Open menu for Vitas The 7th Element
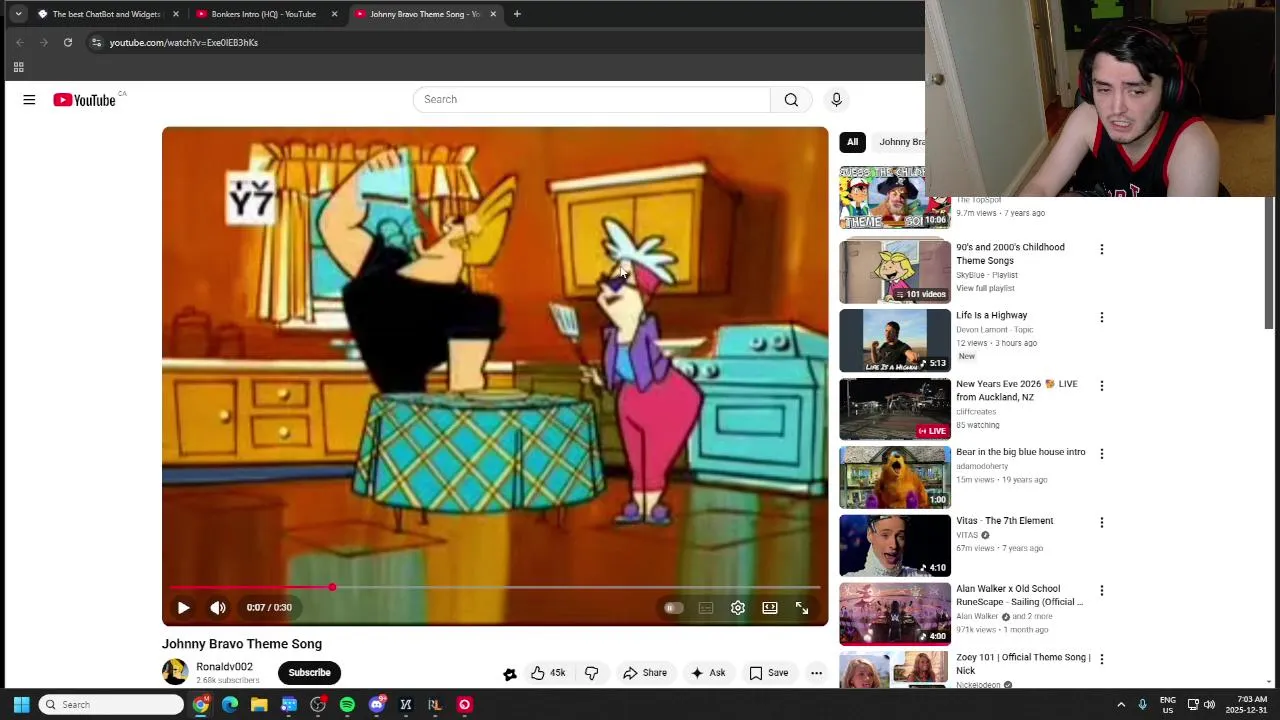The image size is (1280, 720). tap(1102, 522)
